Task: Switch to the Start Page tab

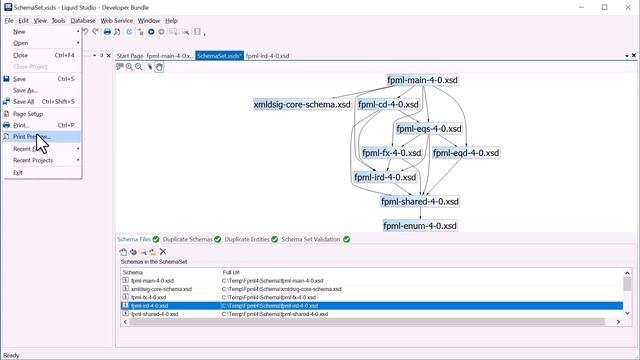Action: click(x=130, y=56)
